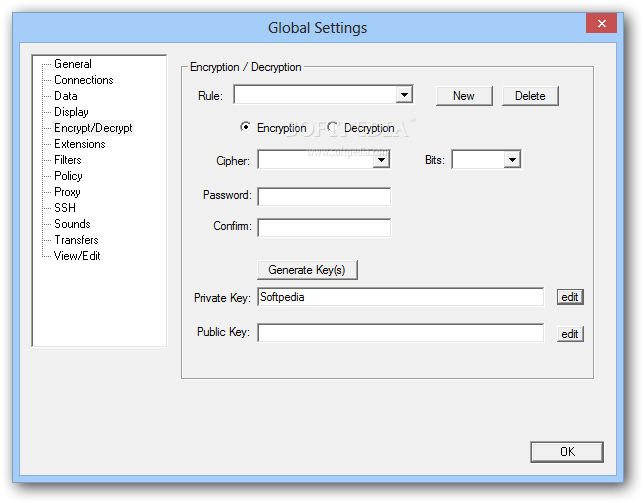This screenshot has width=644, height=503.
Task: Confirm settings with OK
Action: [567, 452]
